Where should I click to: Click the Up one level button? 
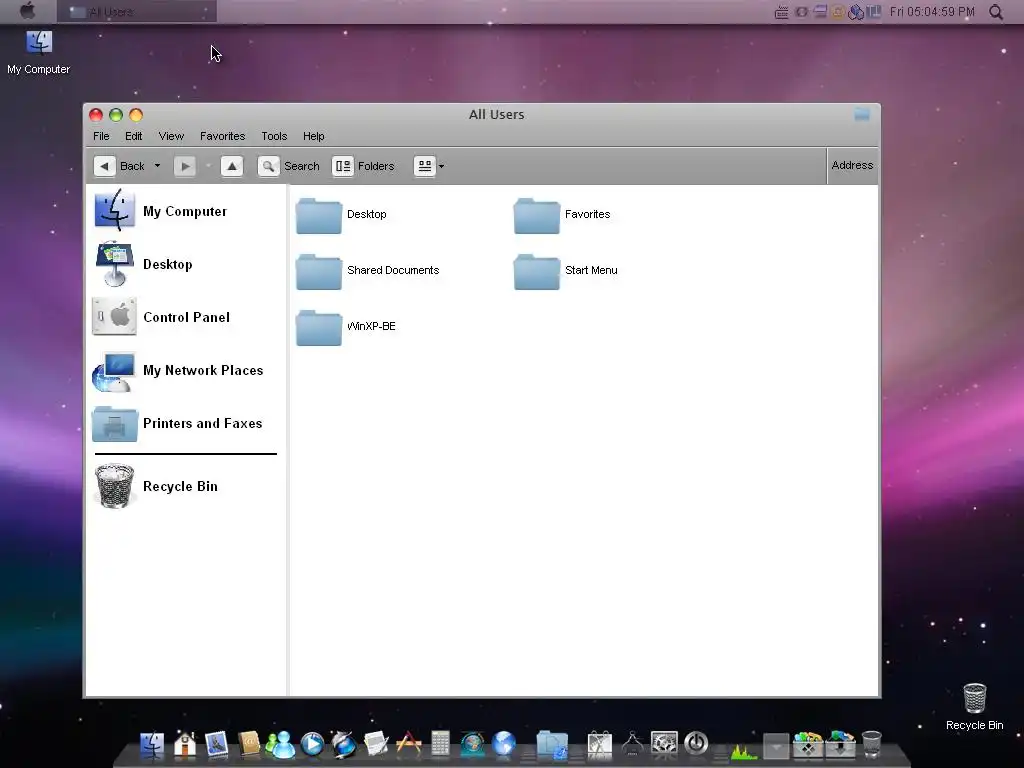click(232, 166)
